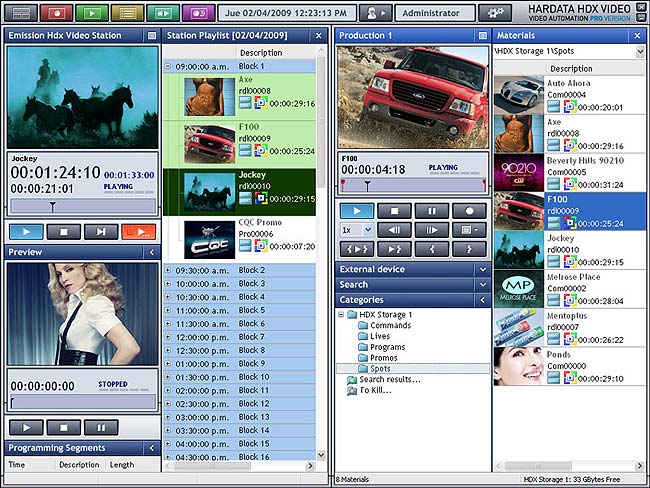This screenshot has width=650, height=488.
Task: Toggle Emission Hdx Video Station panel menu
Action: pyautogui.click(x=152, y=36)
